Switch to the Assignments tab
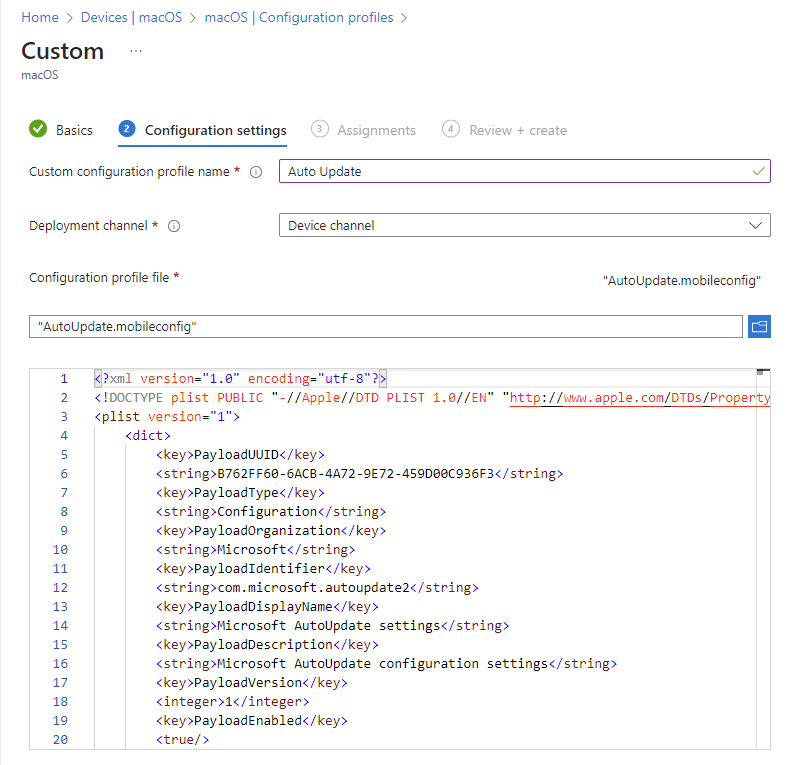788x765 pixels. click(x=376, y=130)
